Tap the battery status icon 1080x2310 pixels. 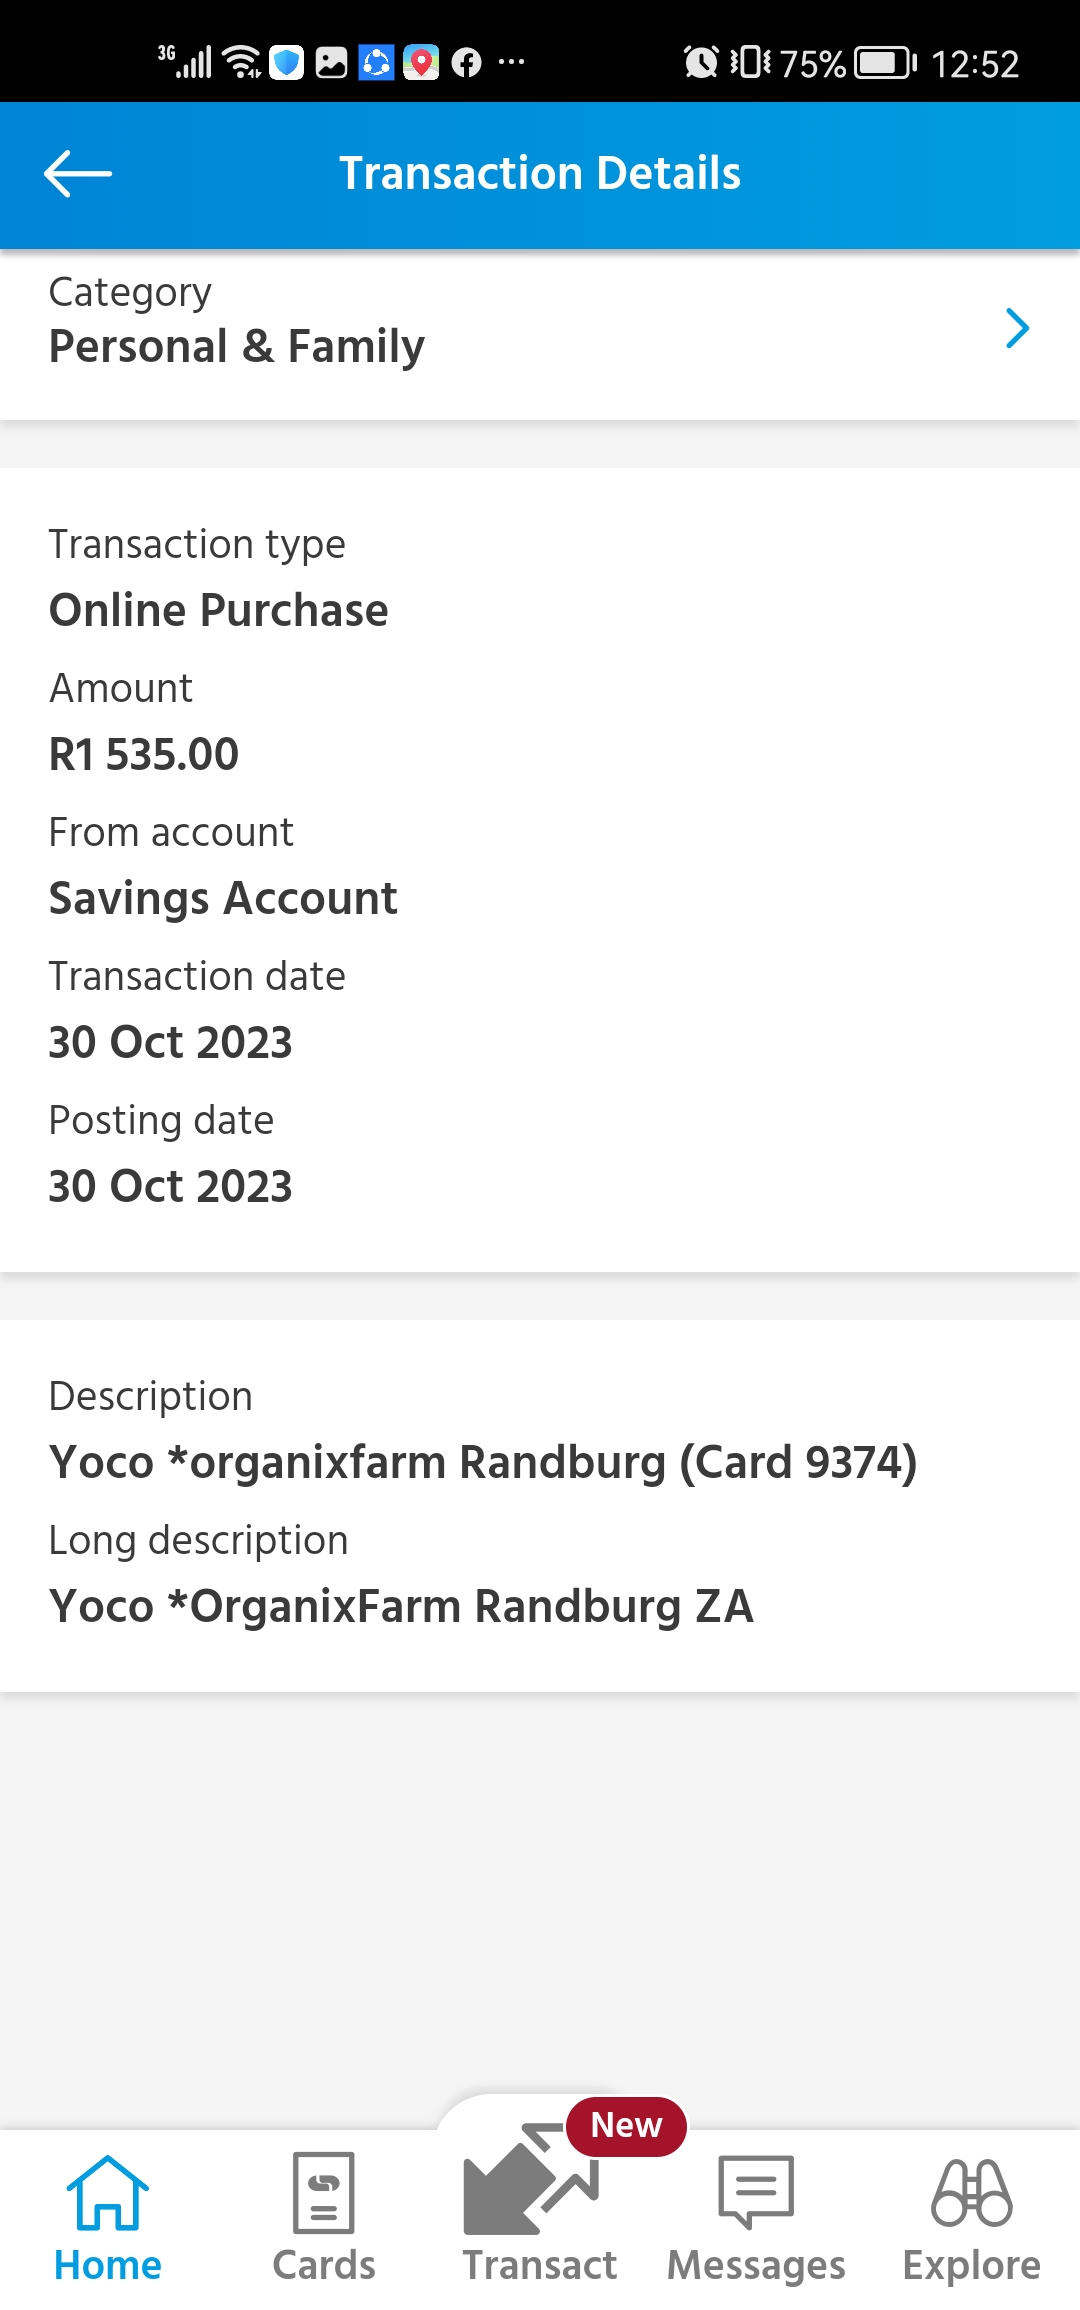click(885, 63)
